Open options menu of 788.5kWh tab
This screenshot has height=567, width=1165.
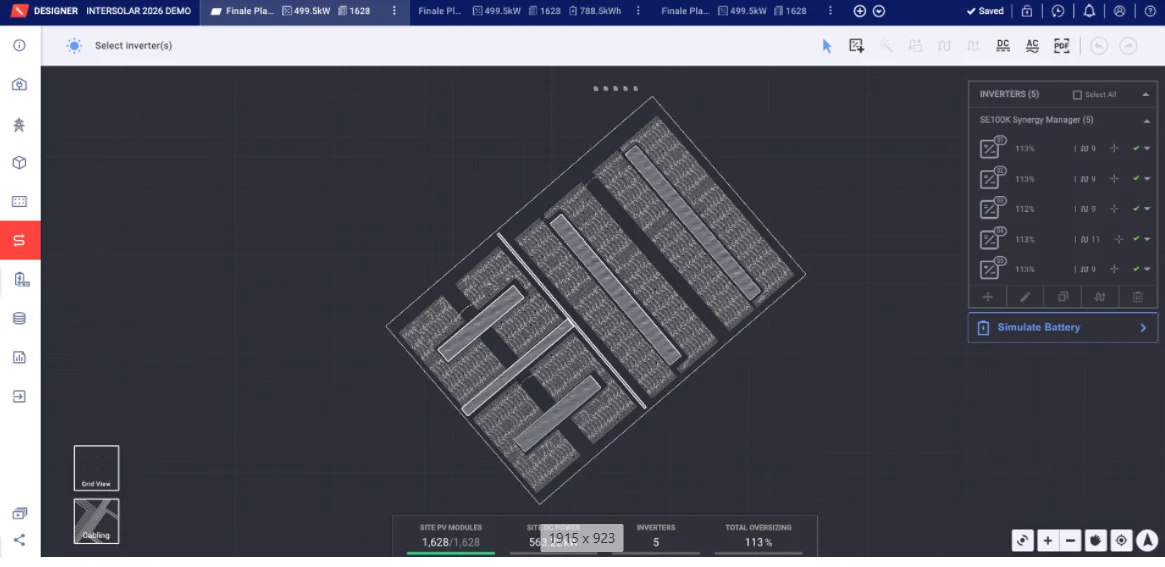pos(640,11)
